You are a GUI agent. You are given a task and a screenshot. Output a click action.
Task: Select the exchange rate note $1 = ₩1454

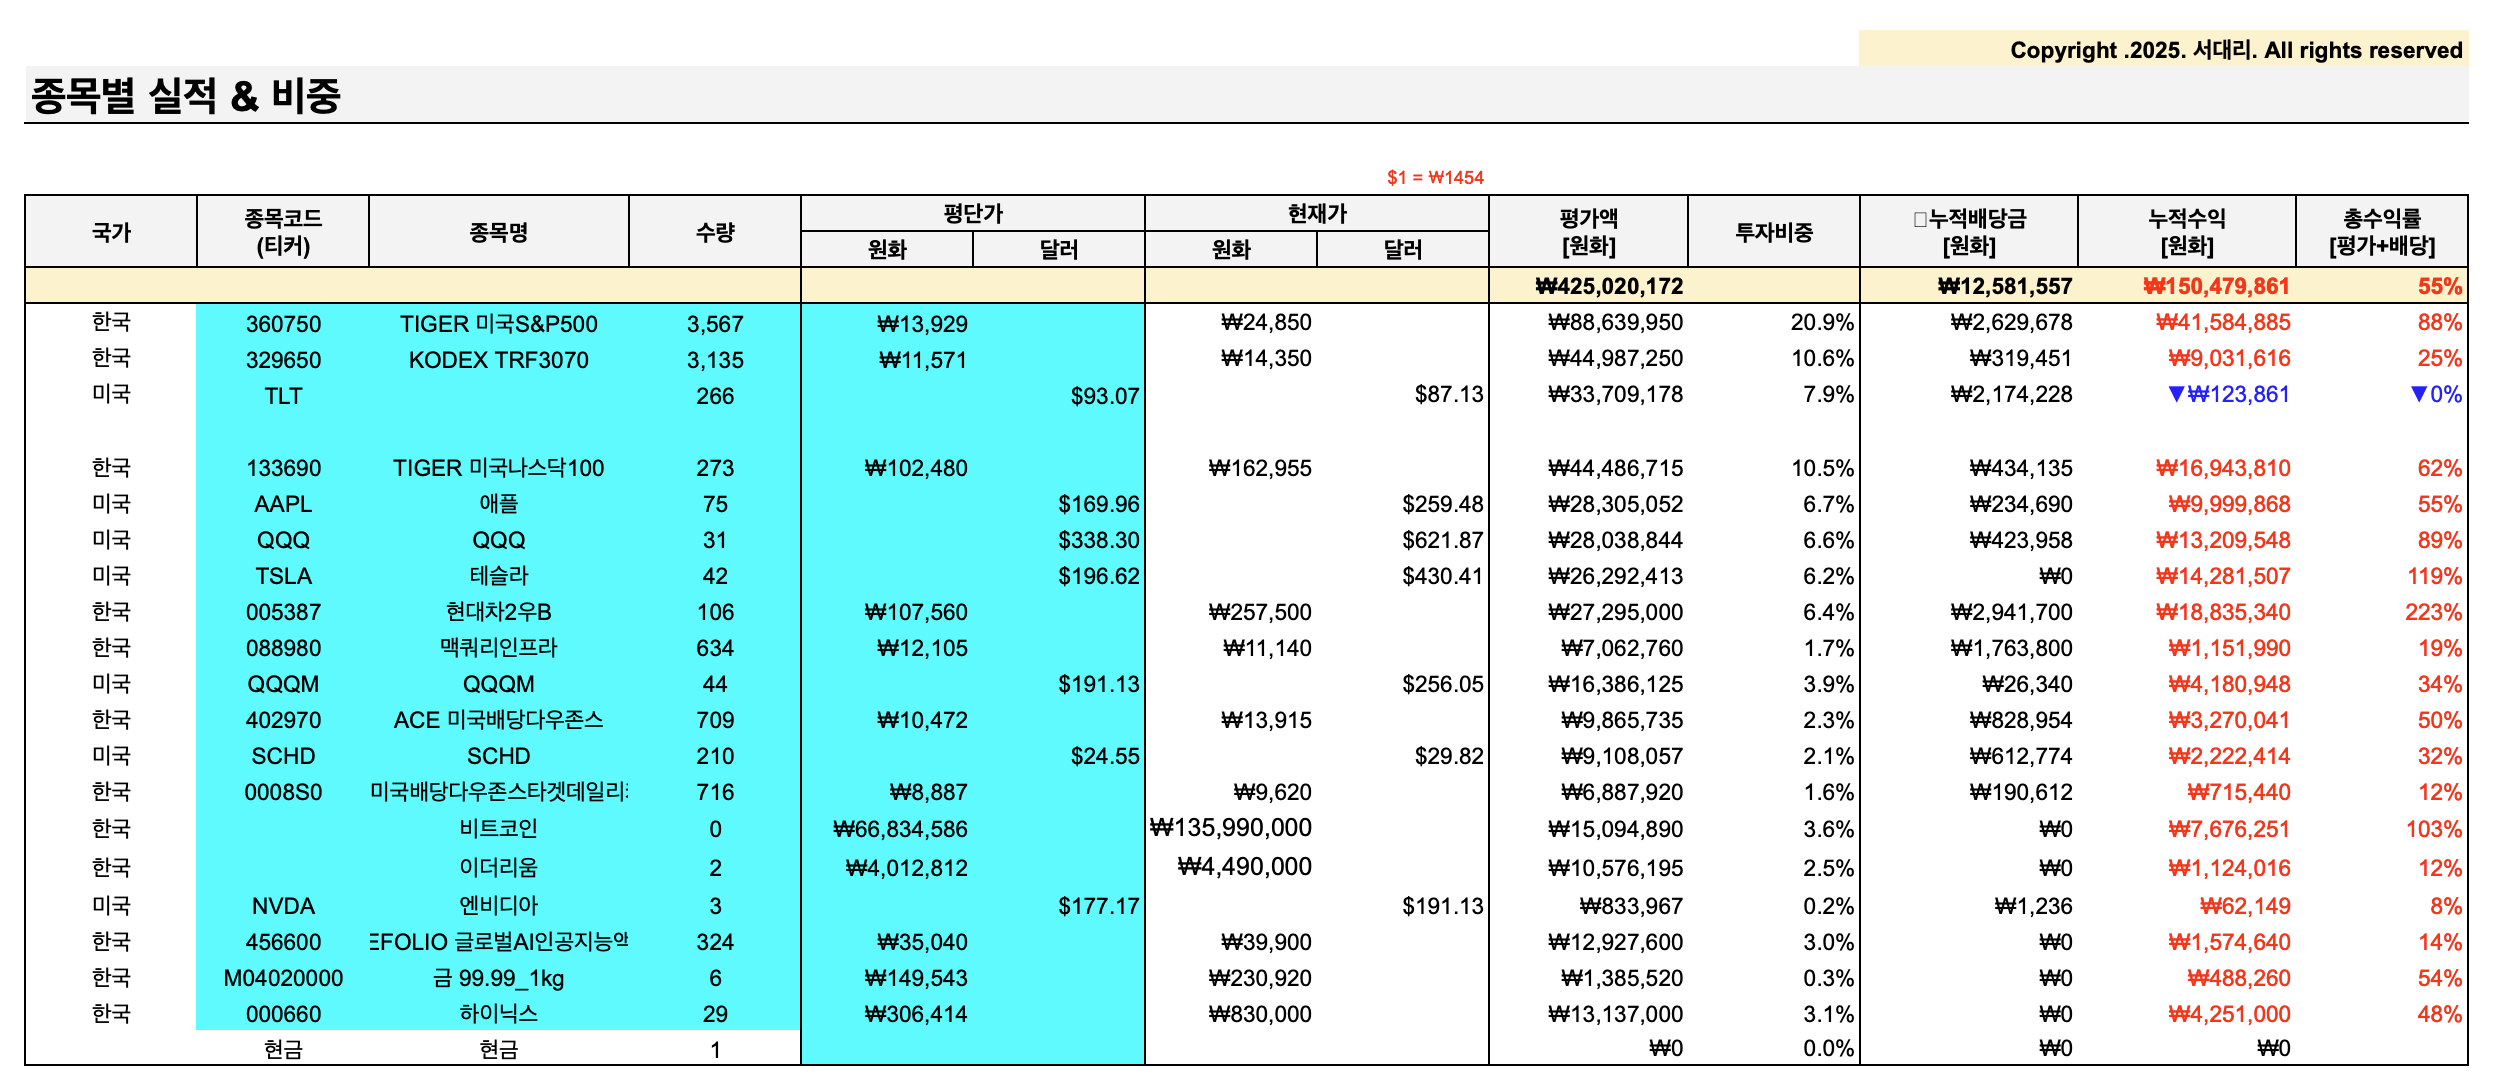(x=1435, y=177)
